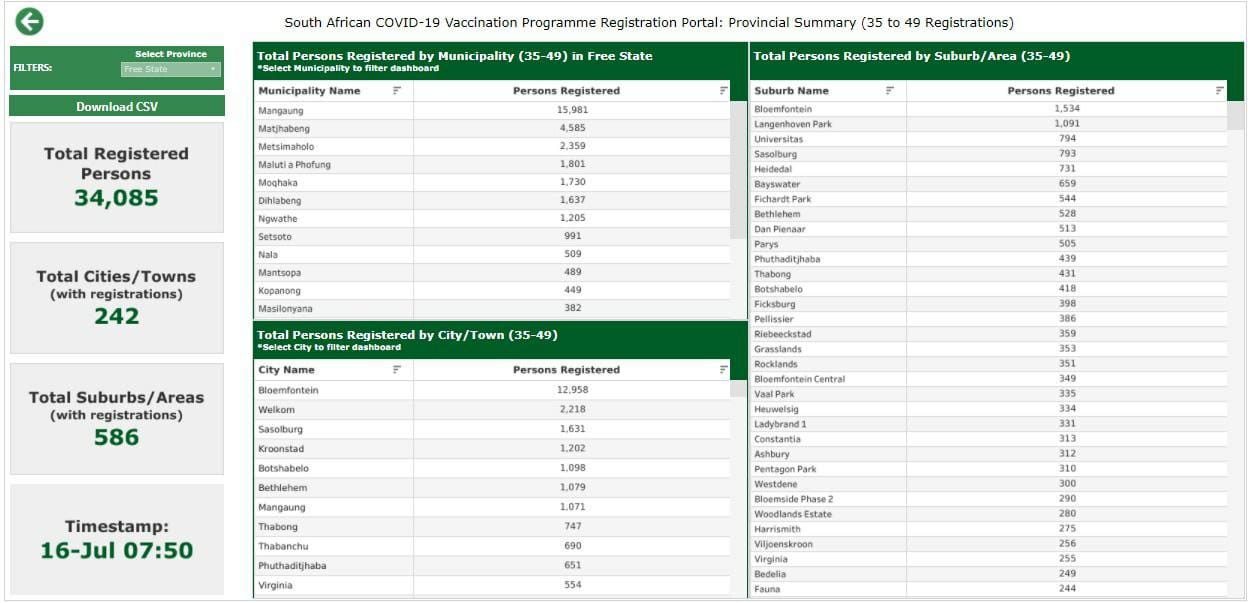Select Universitas in the suburb list
This screenshot has width=1248, height=603.
coord(778,139)
